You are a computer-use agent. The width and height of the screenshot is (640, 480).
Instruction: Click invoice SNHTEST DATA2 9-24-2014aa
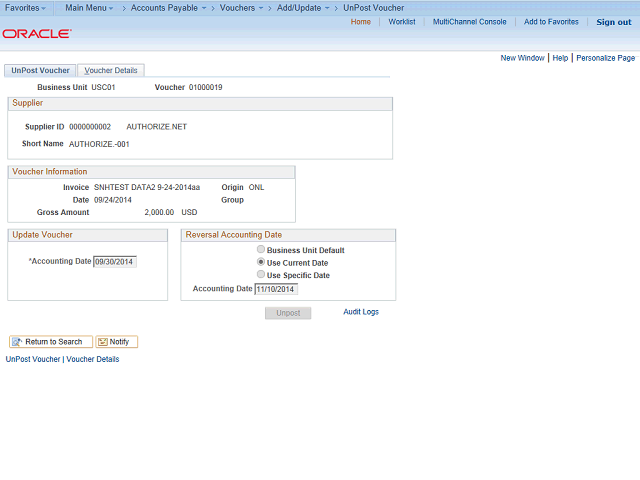(147, 187)
